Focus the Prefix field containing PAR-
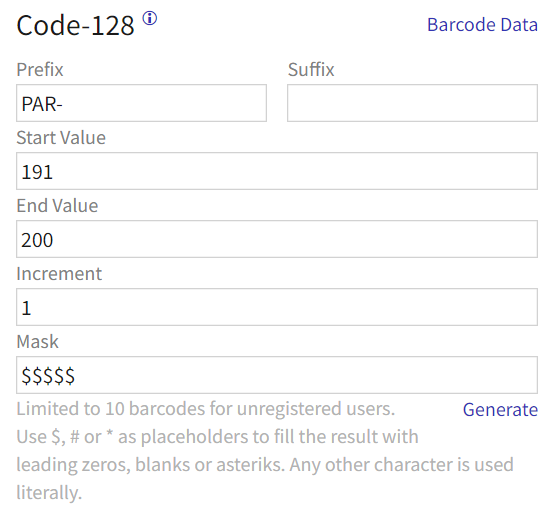 [x=142, y=103]
